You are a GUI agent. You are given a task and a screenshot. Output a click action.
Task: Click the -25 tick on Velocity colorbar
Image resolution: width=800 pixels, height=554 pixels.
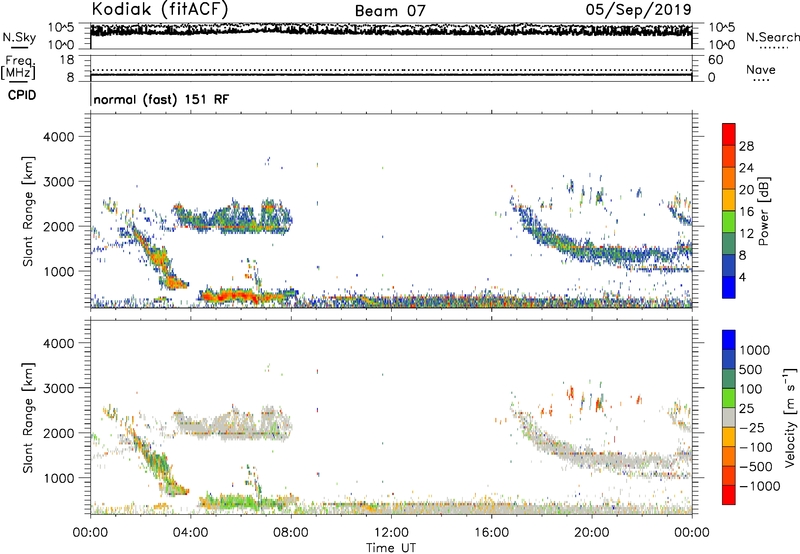752,428
